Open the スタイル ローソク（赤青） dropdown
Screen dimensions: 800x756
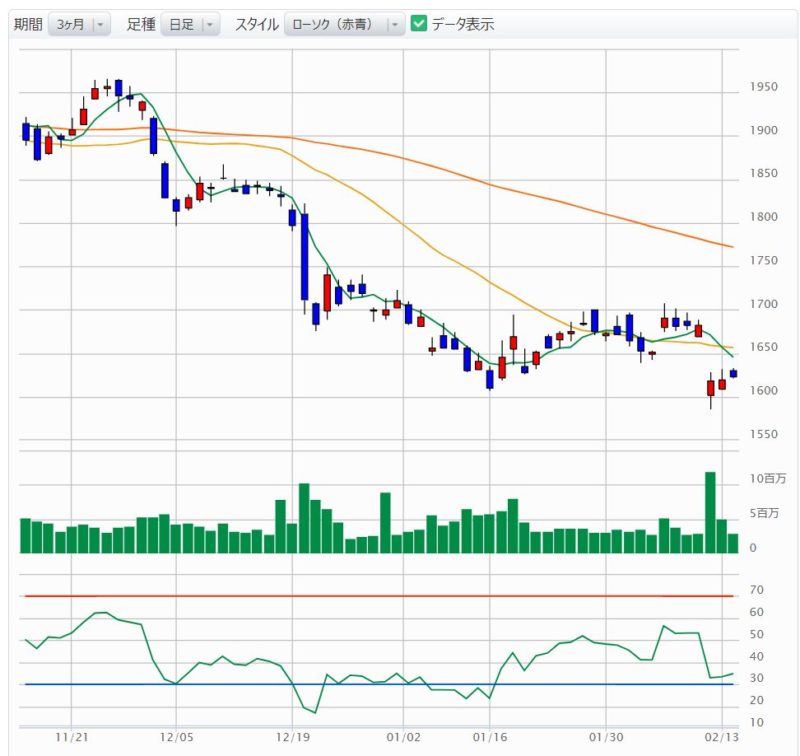click(x=344, y=24)
